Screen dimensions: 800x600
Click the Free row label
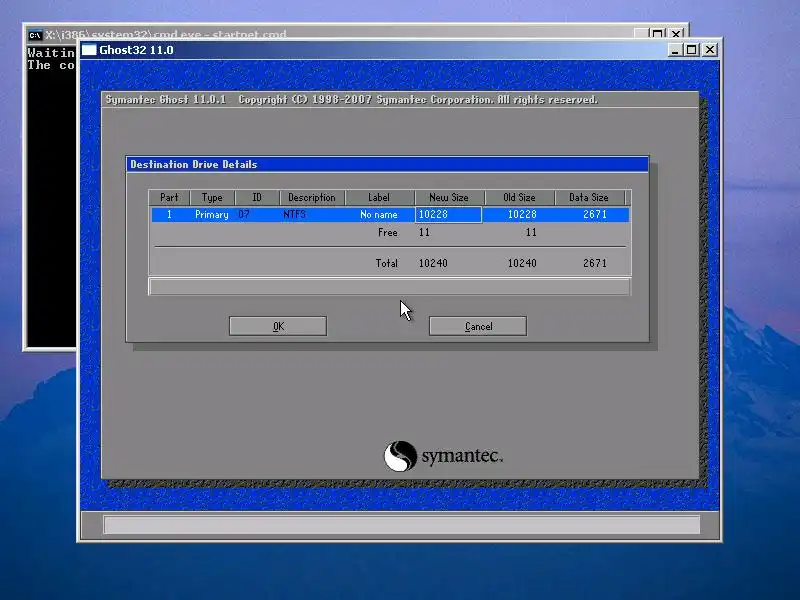[x=388, y=233]
